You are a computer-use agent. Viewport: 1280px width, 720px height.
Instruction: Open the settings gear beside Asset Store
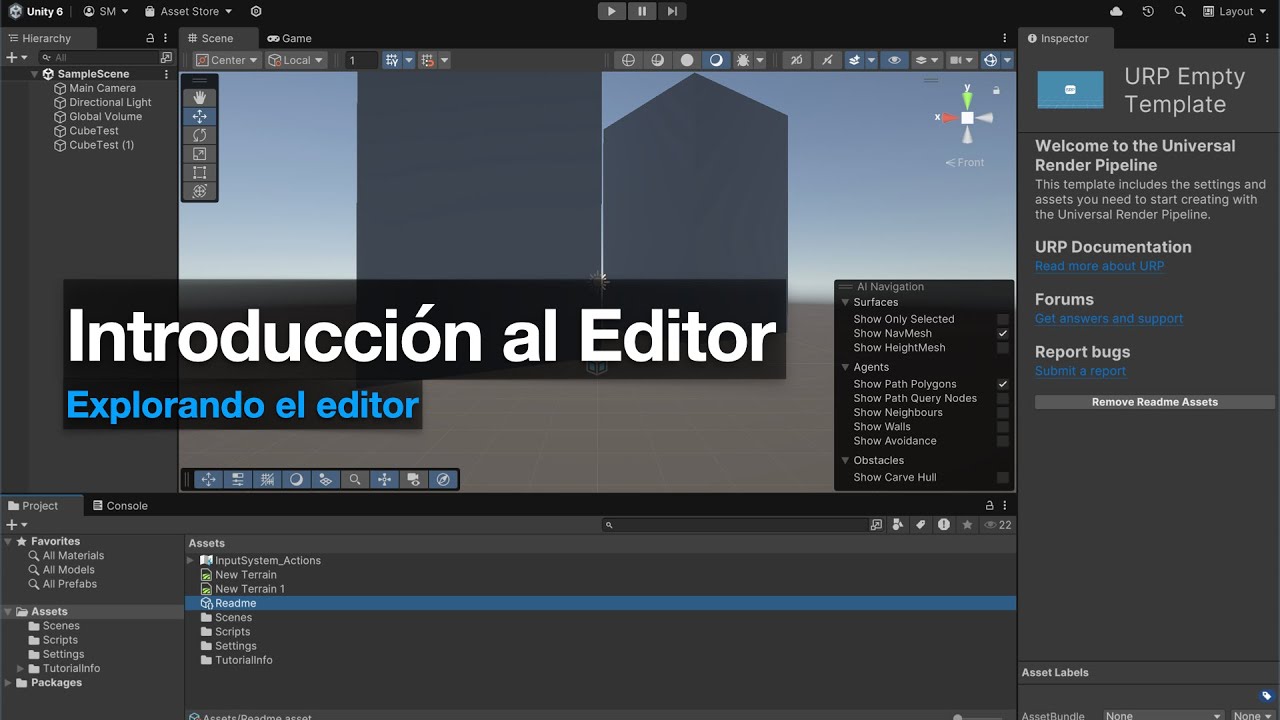(256, 11)
